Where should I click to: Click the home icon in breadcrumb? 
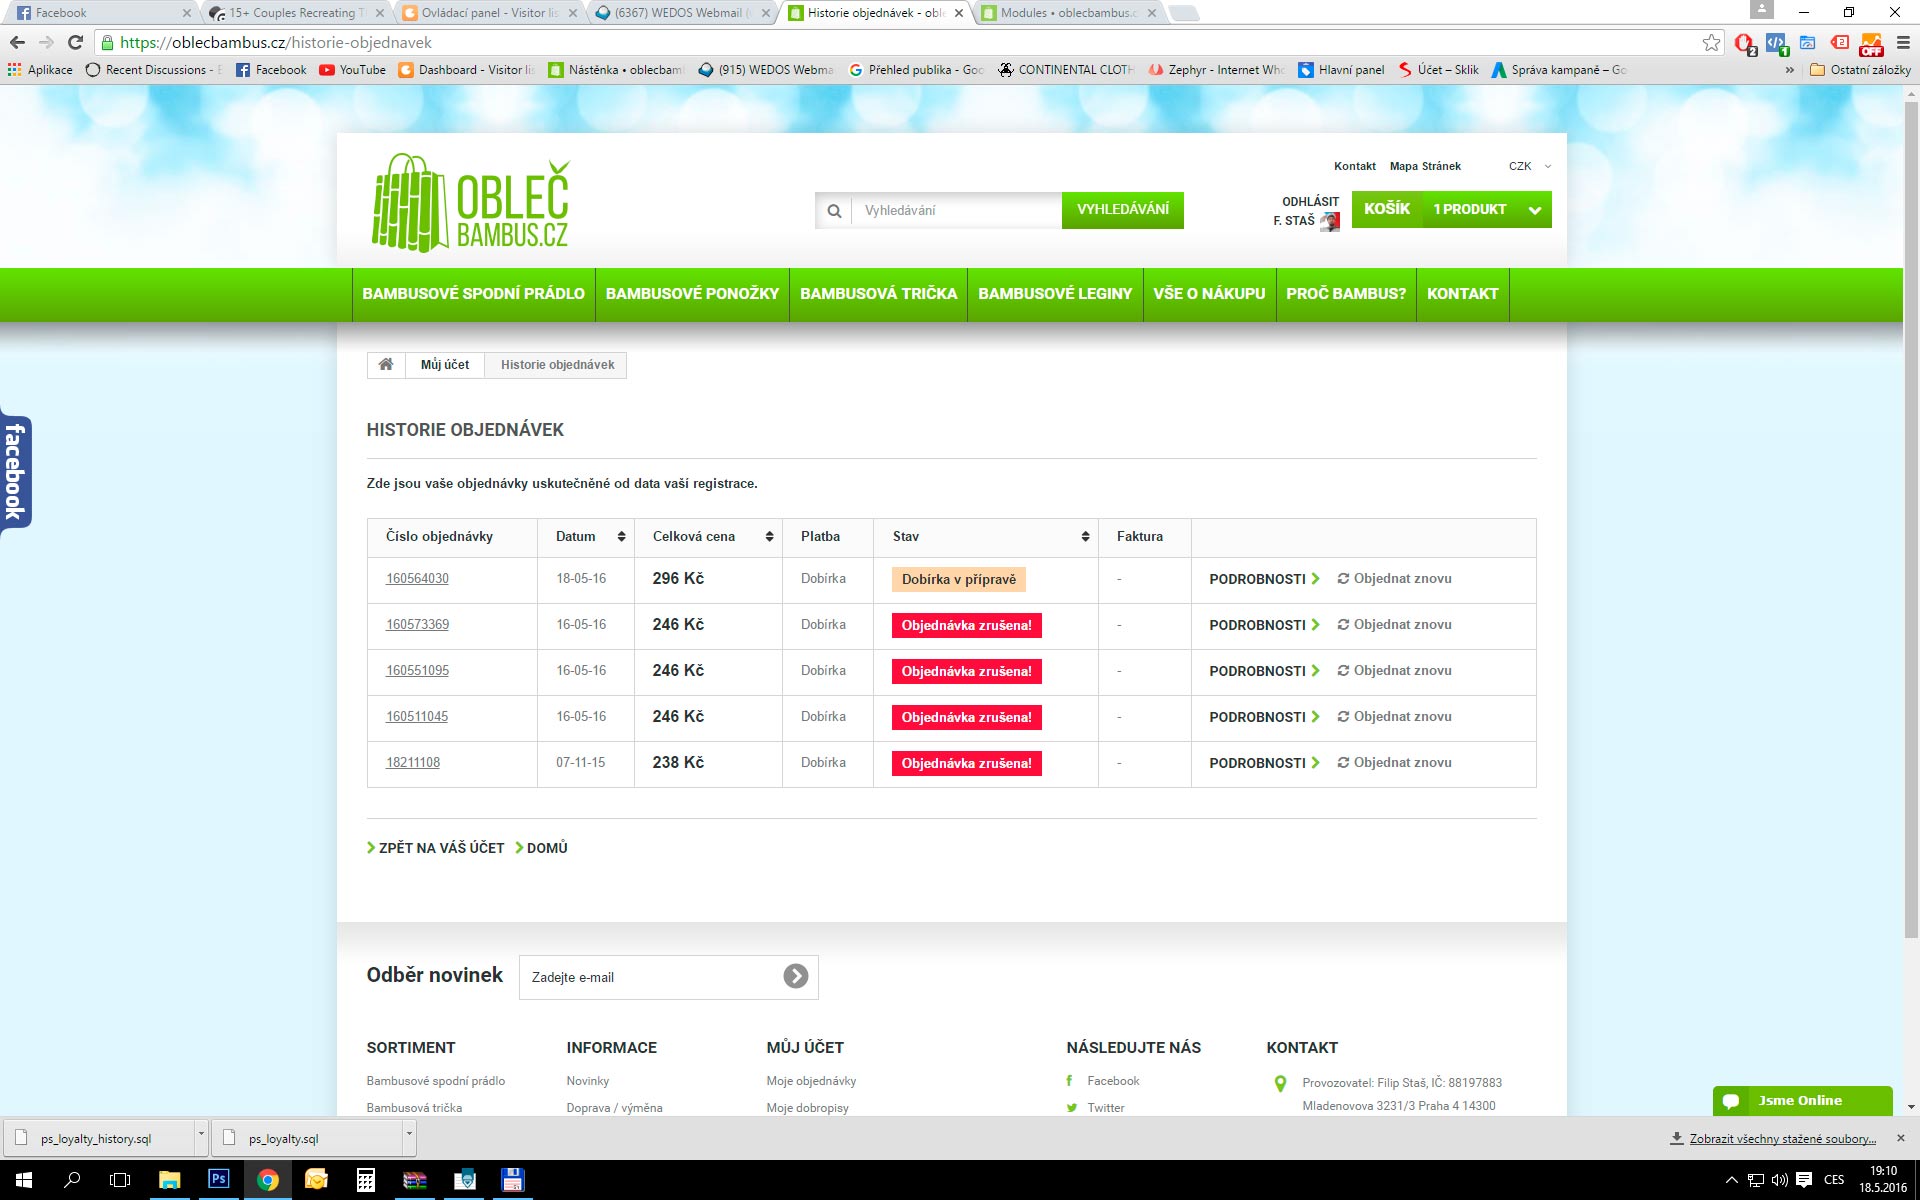click(386, 364)
